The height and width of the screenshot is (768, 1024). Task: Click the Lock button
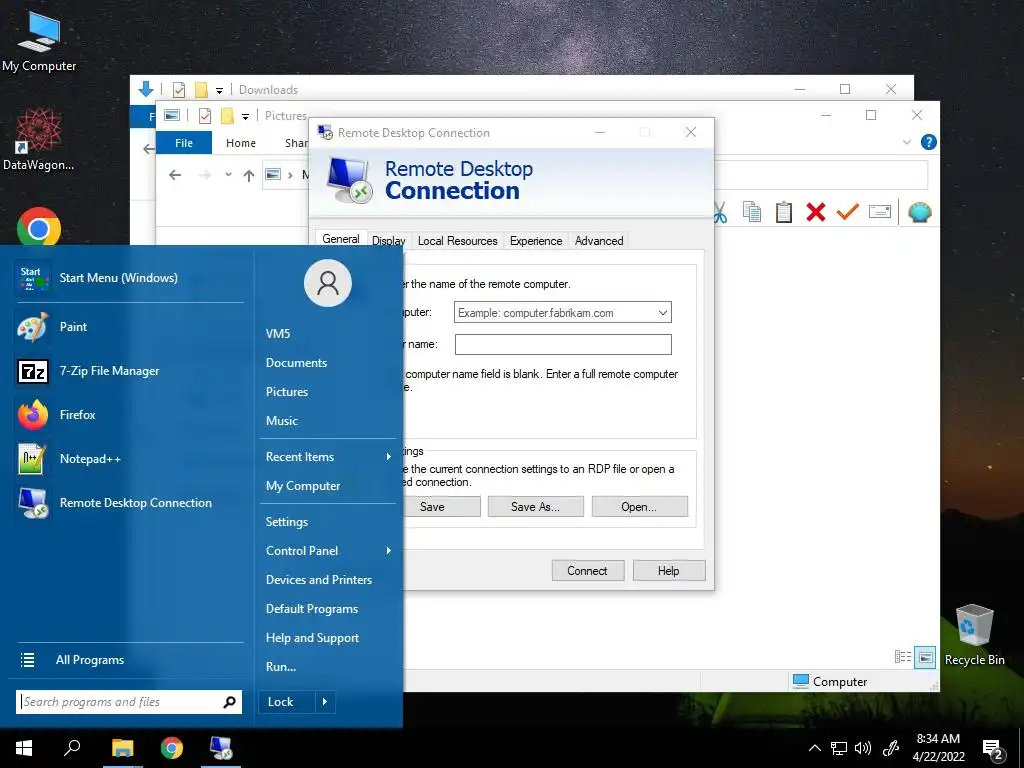point(287,702)
